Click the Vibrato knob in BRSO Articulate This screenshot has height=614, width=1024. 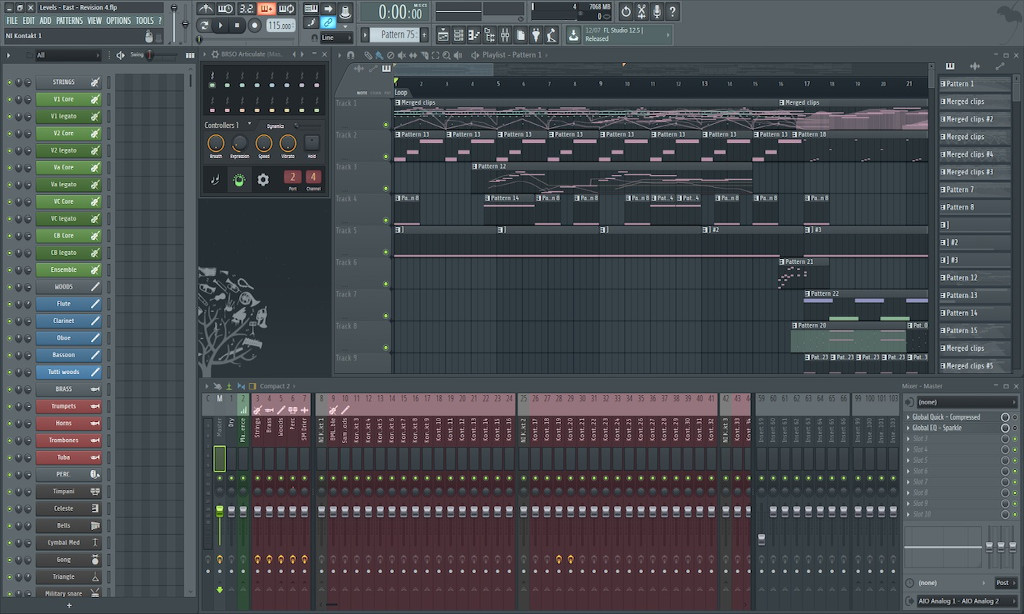pyautogui.click(x=288, y=144)
